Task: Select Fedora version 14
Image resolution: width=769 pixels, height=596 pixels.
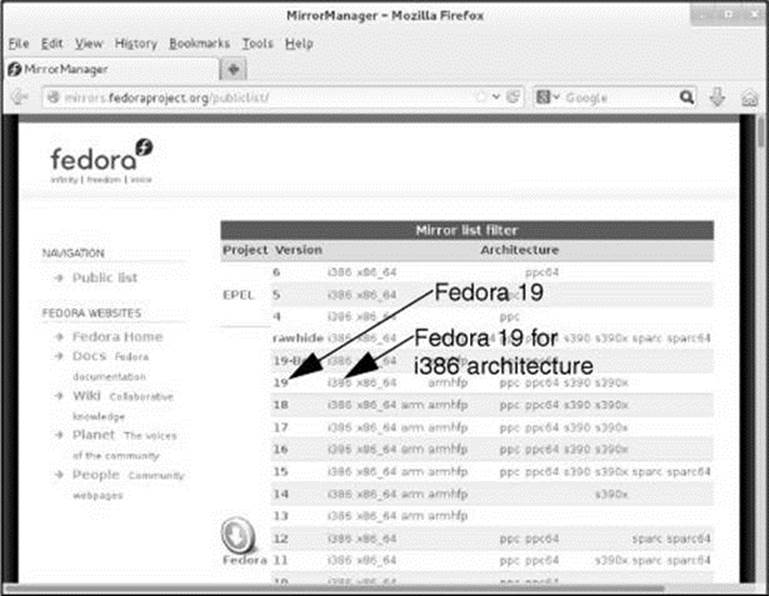Action: click(281, 494)
